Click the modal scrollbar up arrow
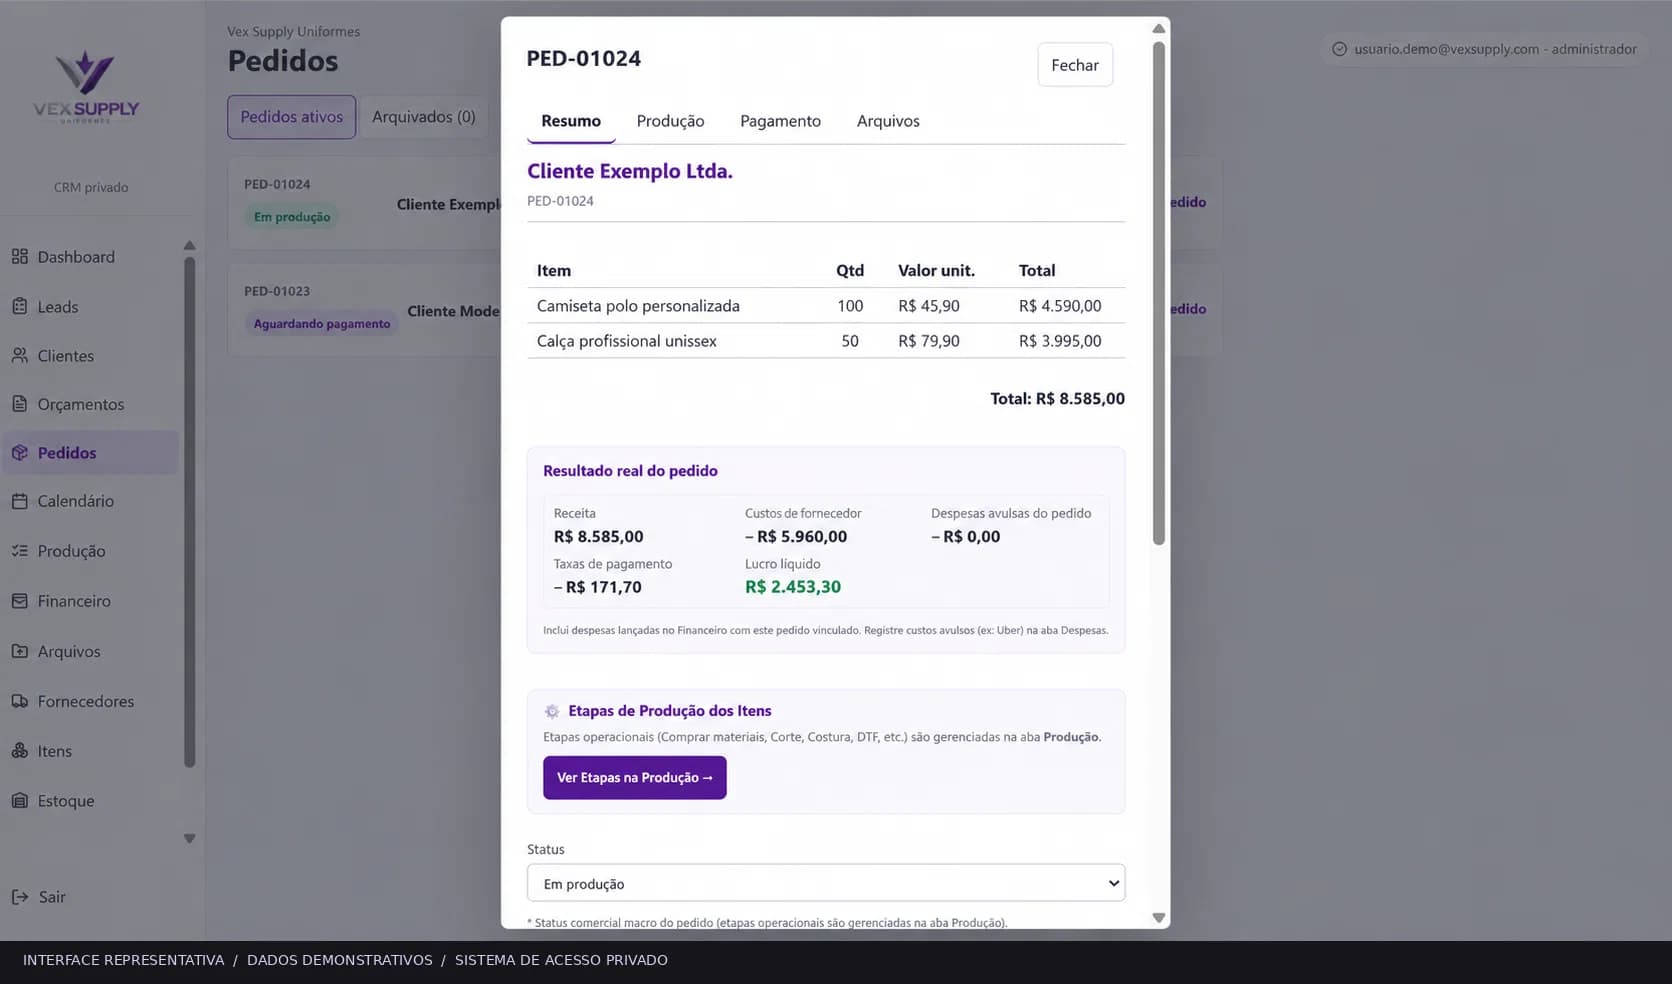The width and height of the screenshot is (1672, 984). (1159, 29)
